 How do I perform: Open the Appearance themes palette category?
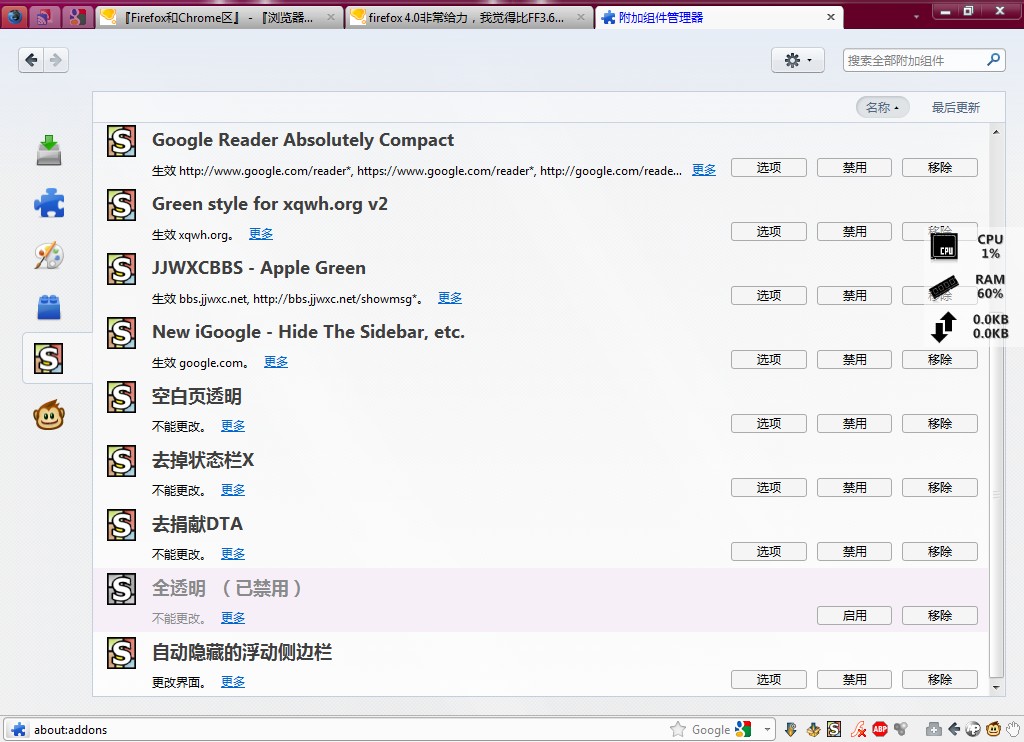click(49, 255)
